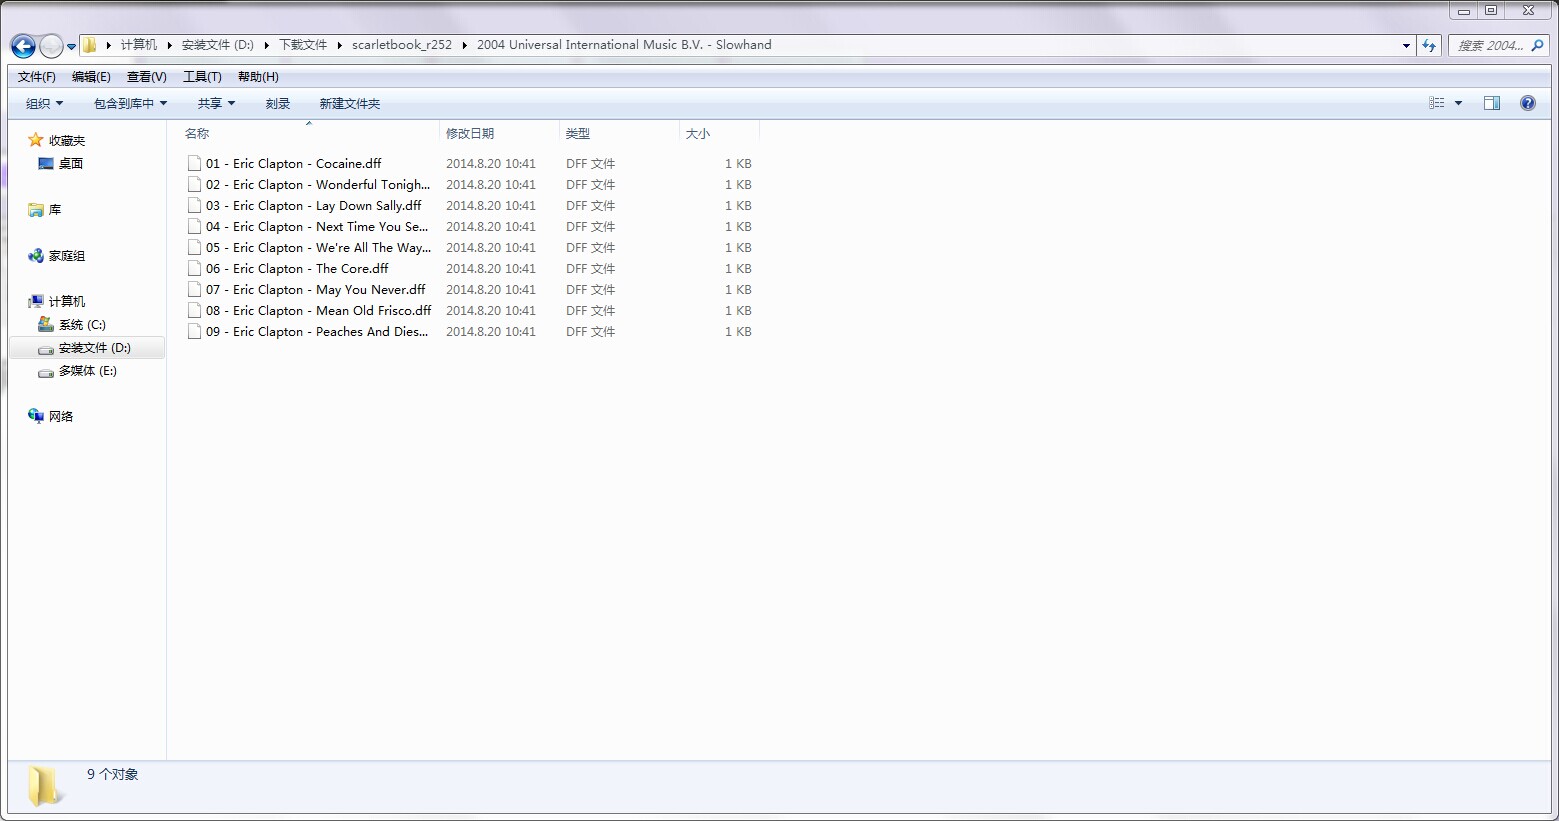The height and width of the screenshot is (821, 1559).
Task: Click file icon of 05 We're All The Way
Action: [195, 247]
